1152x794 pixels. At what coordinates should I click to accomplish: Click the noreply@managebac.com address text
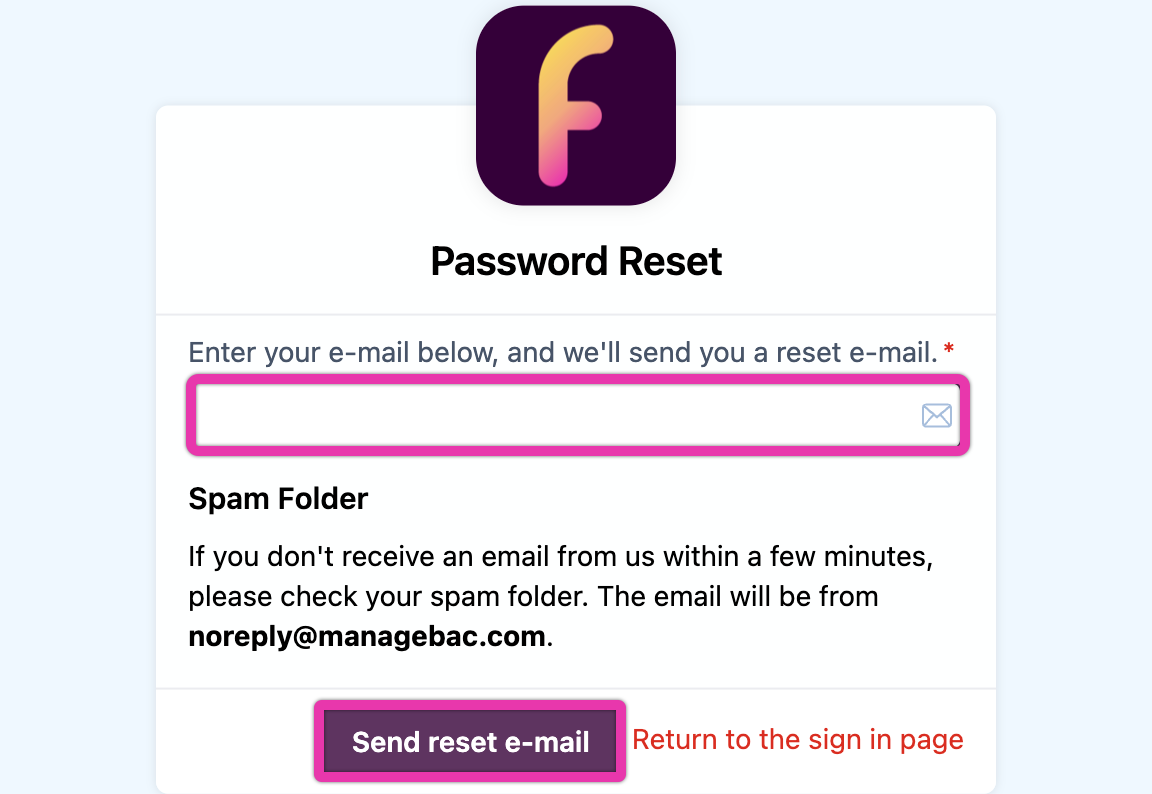367,637
